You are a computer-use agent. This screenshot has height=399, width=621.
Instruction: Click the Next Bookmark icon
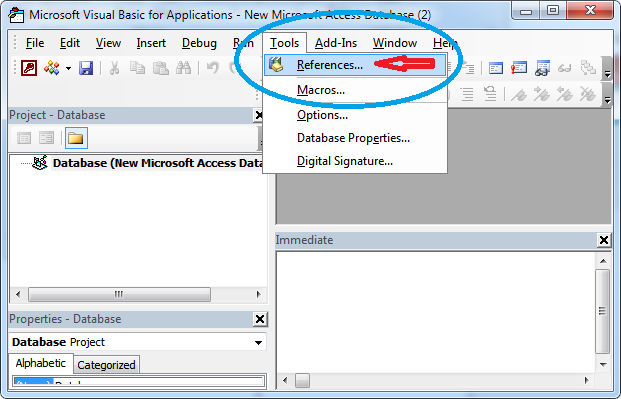click(541, 94)
